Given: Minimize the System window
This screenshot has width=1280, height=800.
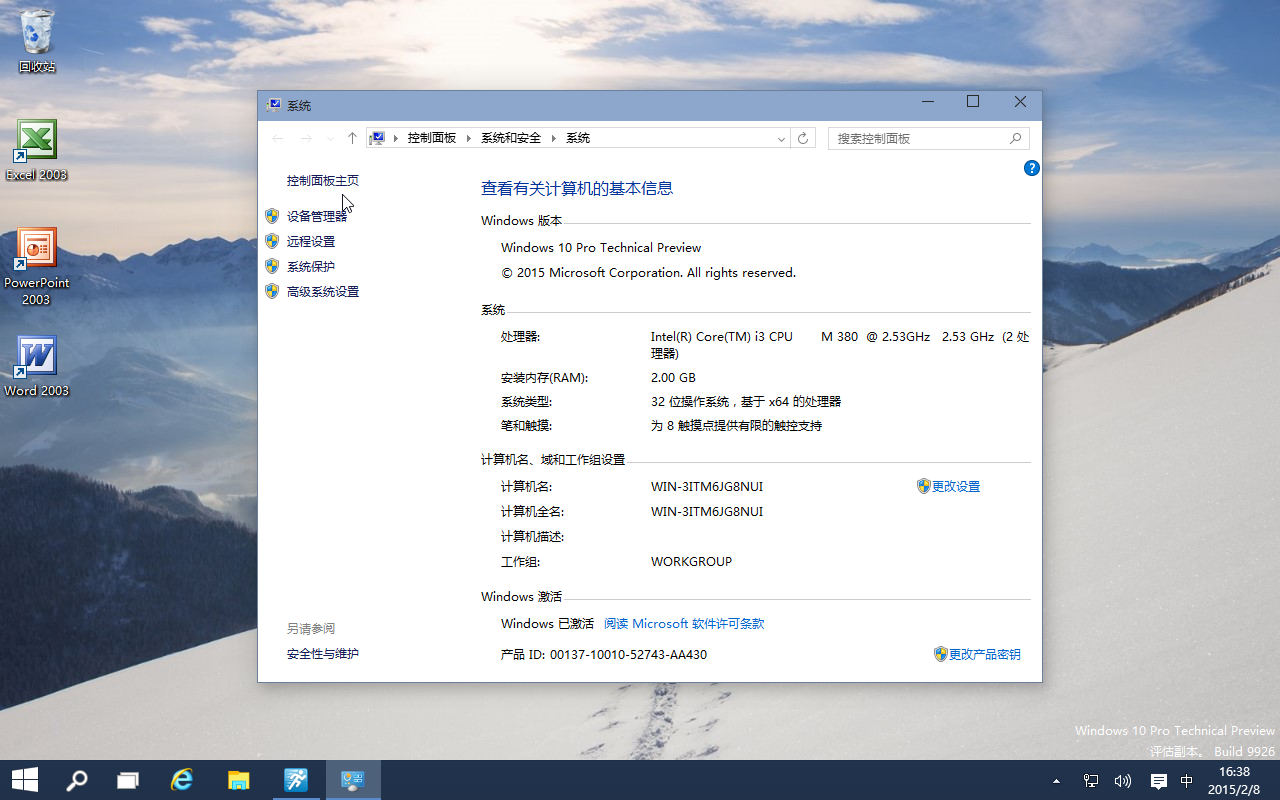Looking at the screenshot, I should pyautogui.click(x=927, y=102).
